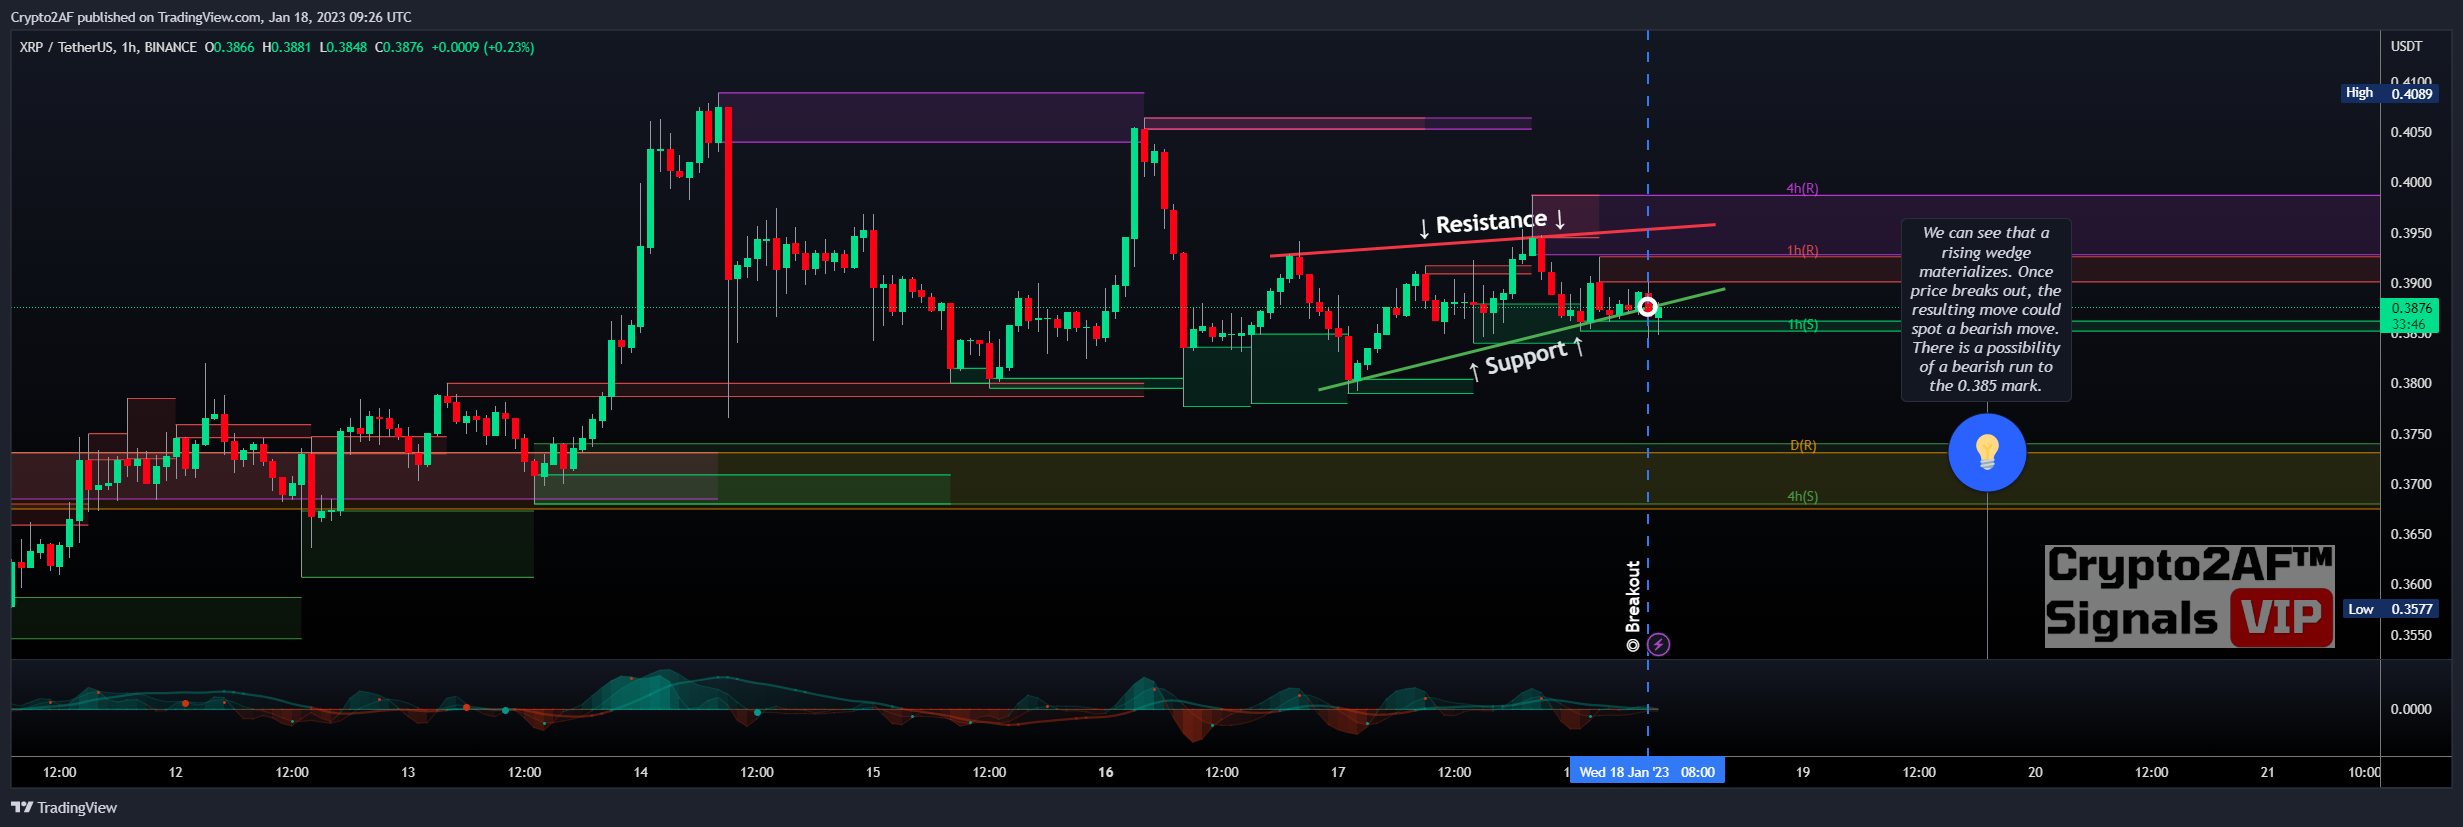Select the Low value L0.3848
This screenshot has height=827, width=2463.
[x=343, y=47]
